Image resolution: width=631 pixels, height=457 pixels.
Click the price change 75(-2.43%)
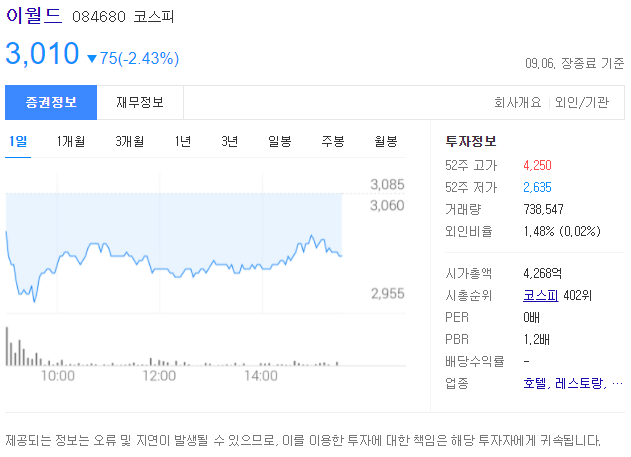point(139,58)
